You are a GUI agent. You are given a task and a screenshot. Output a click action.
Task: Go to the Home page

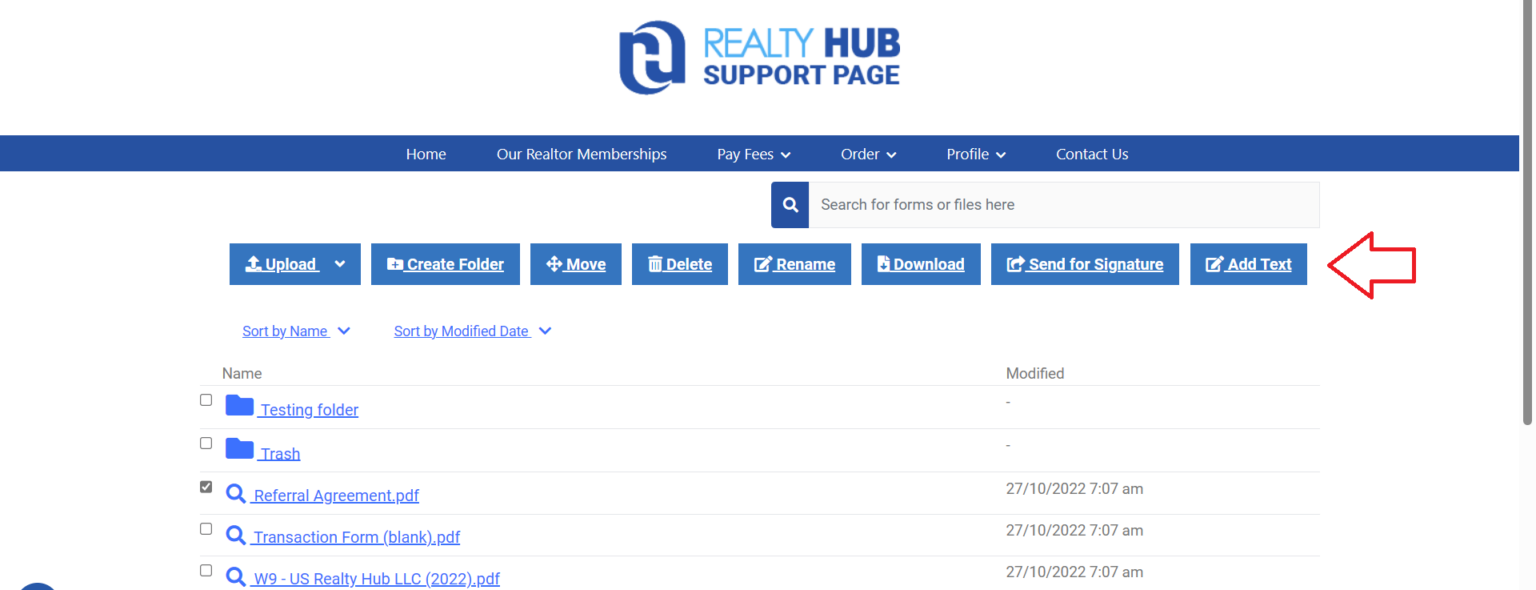426,154
